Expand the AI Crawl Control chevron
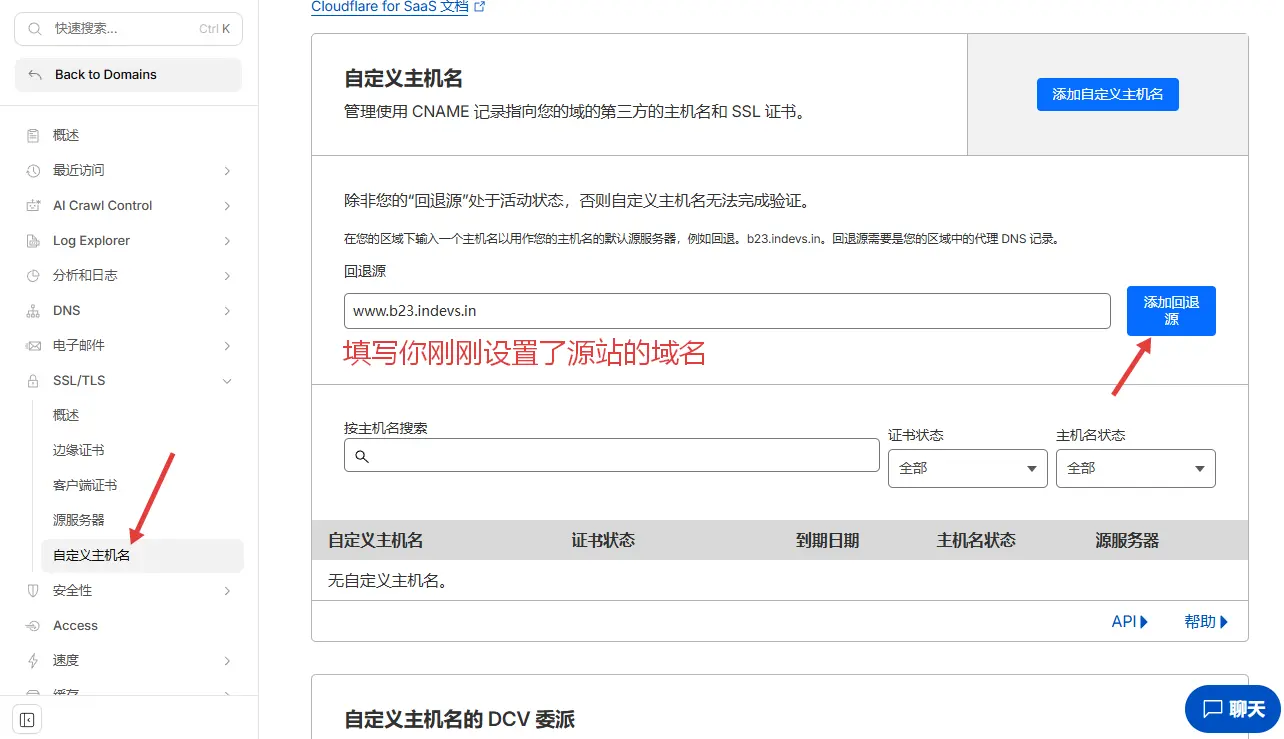Image resolution: width=1284 pixels, height=739 pixels. point(227,205)
